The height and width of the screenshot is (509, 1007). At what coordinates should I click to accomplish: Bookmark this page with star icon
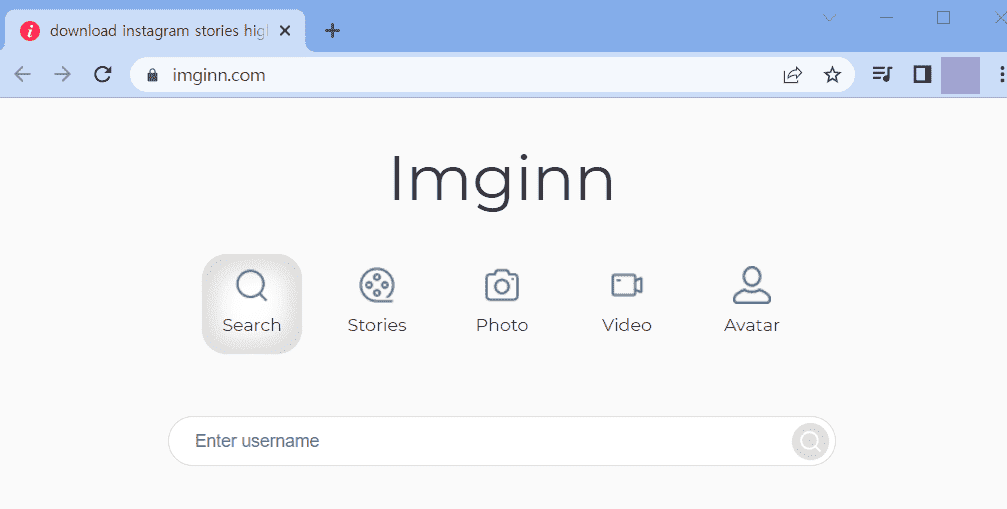(x=832, y=75)
